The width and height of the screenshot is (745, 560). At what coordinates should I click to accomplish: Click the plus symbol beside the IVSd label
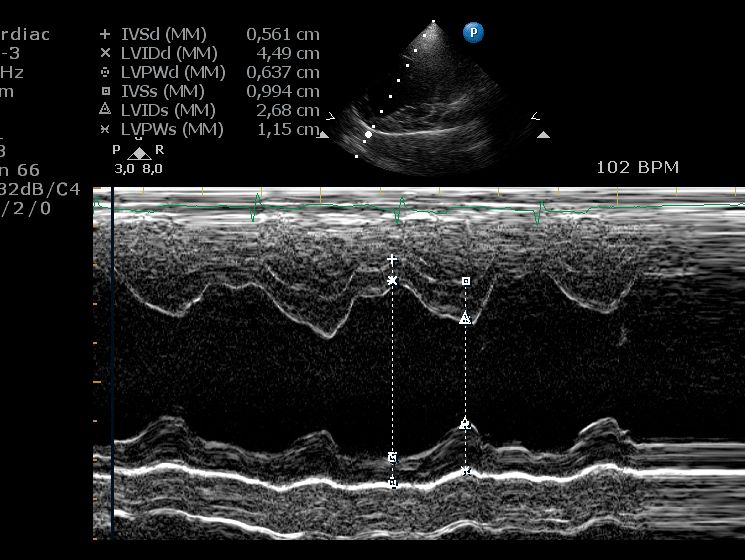point(105,34)
